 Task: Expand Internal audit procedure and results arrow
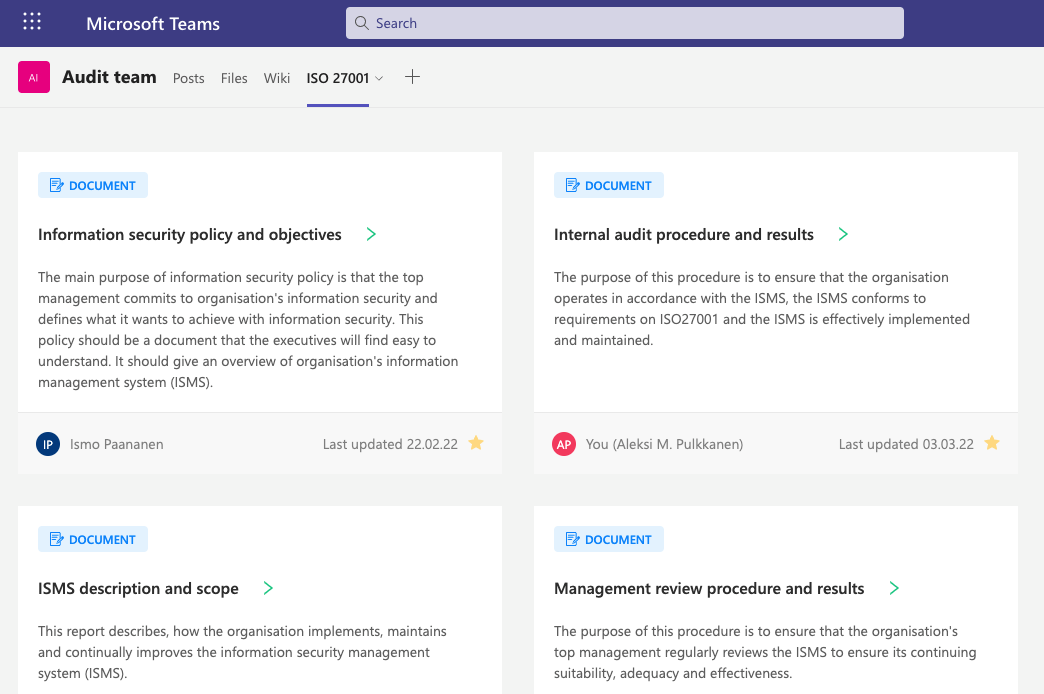(844, 234)
